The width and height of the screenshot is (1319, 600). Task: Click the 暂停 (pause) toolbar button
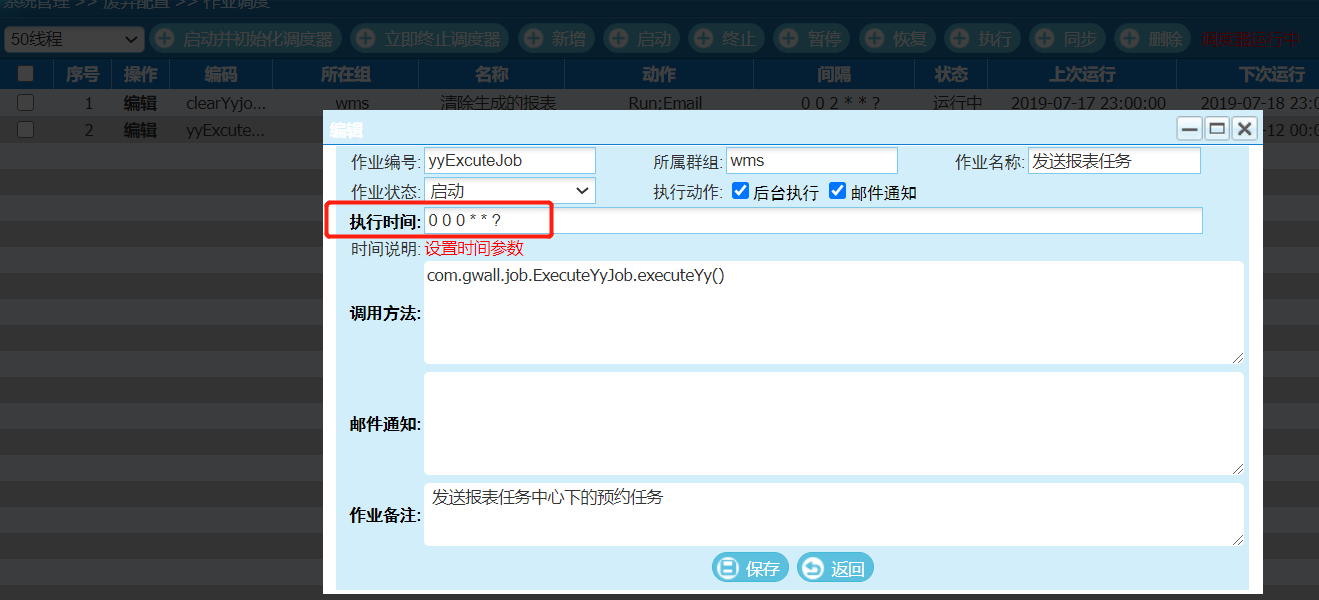click(813, 39)
